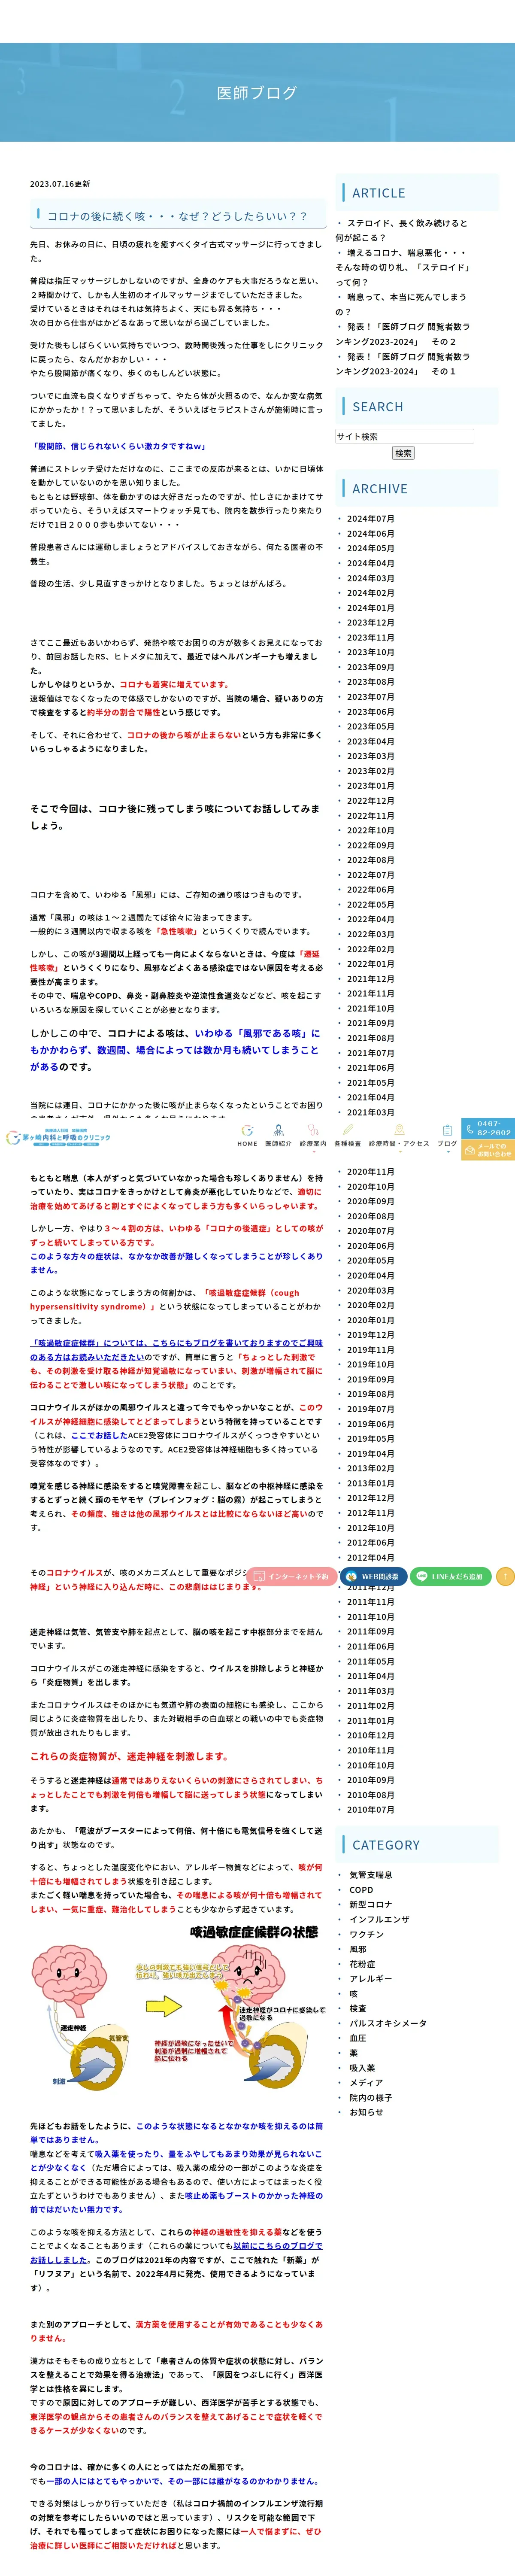
Task: Open archive 2024年01月
Action: coord(370,608)
